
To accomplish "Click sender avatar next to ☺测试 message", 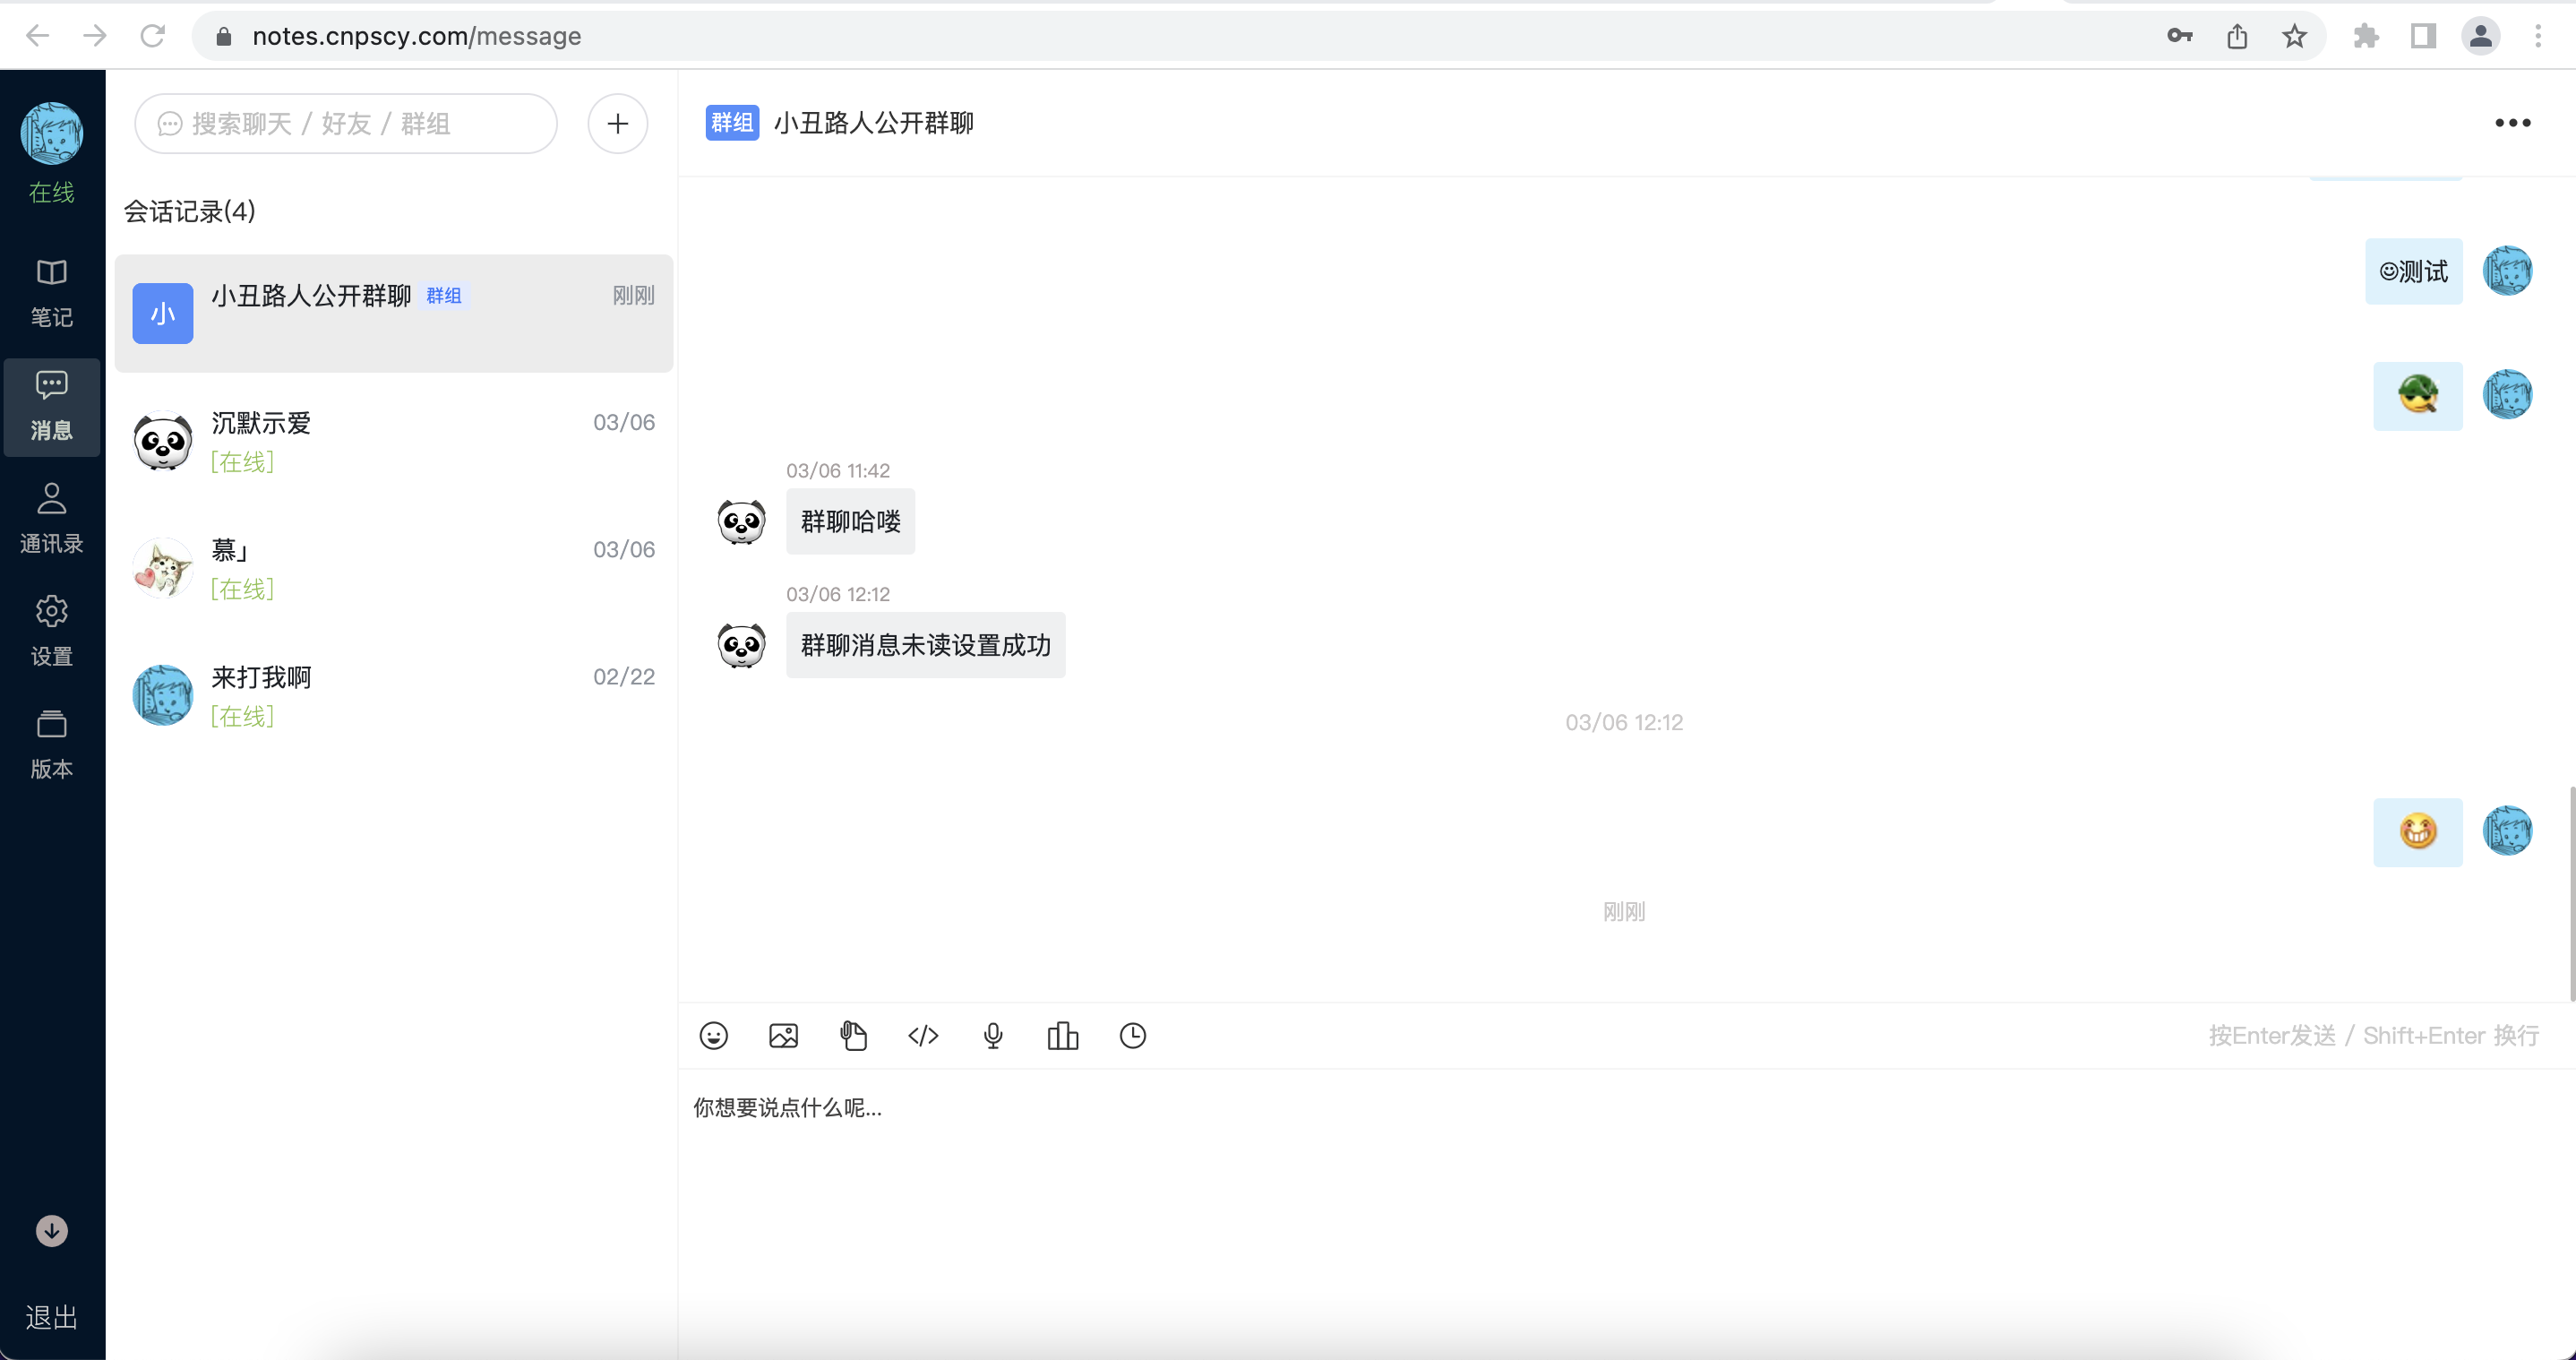I will [2507, 271].
